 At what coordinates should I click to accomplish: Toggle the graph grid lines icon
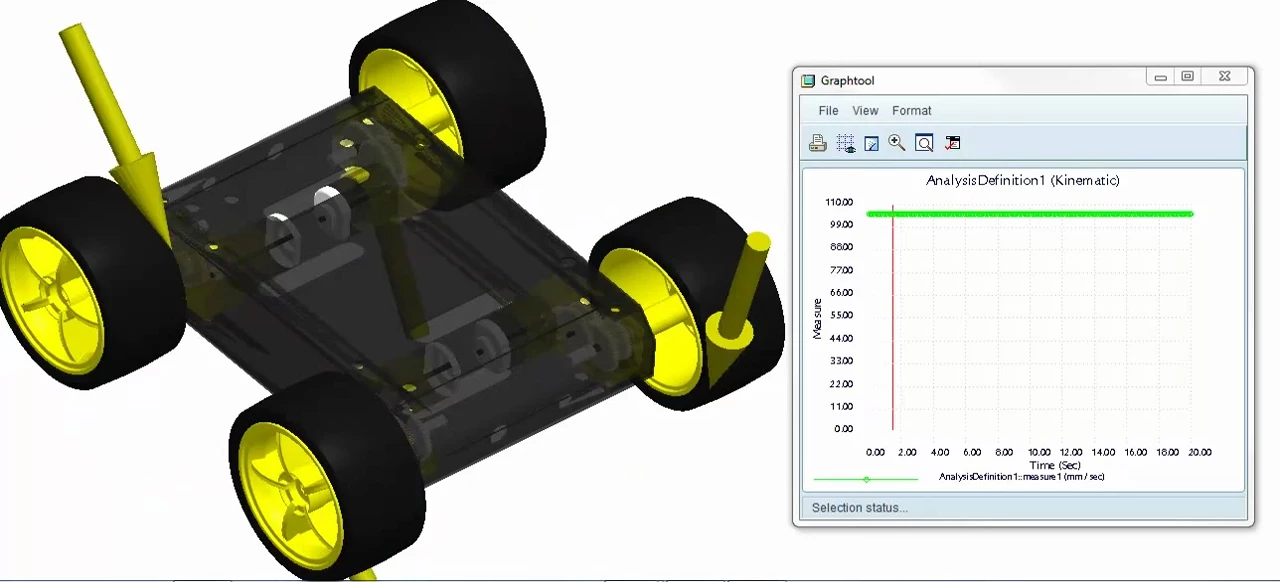click(x=846, y=143)
